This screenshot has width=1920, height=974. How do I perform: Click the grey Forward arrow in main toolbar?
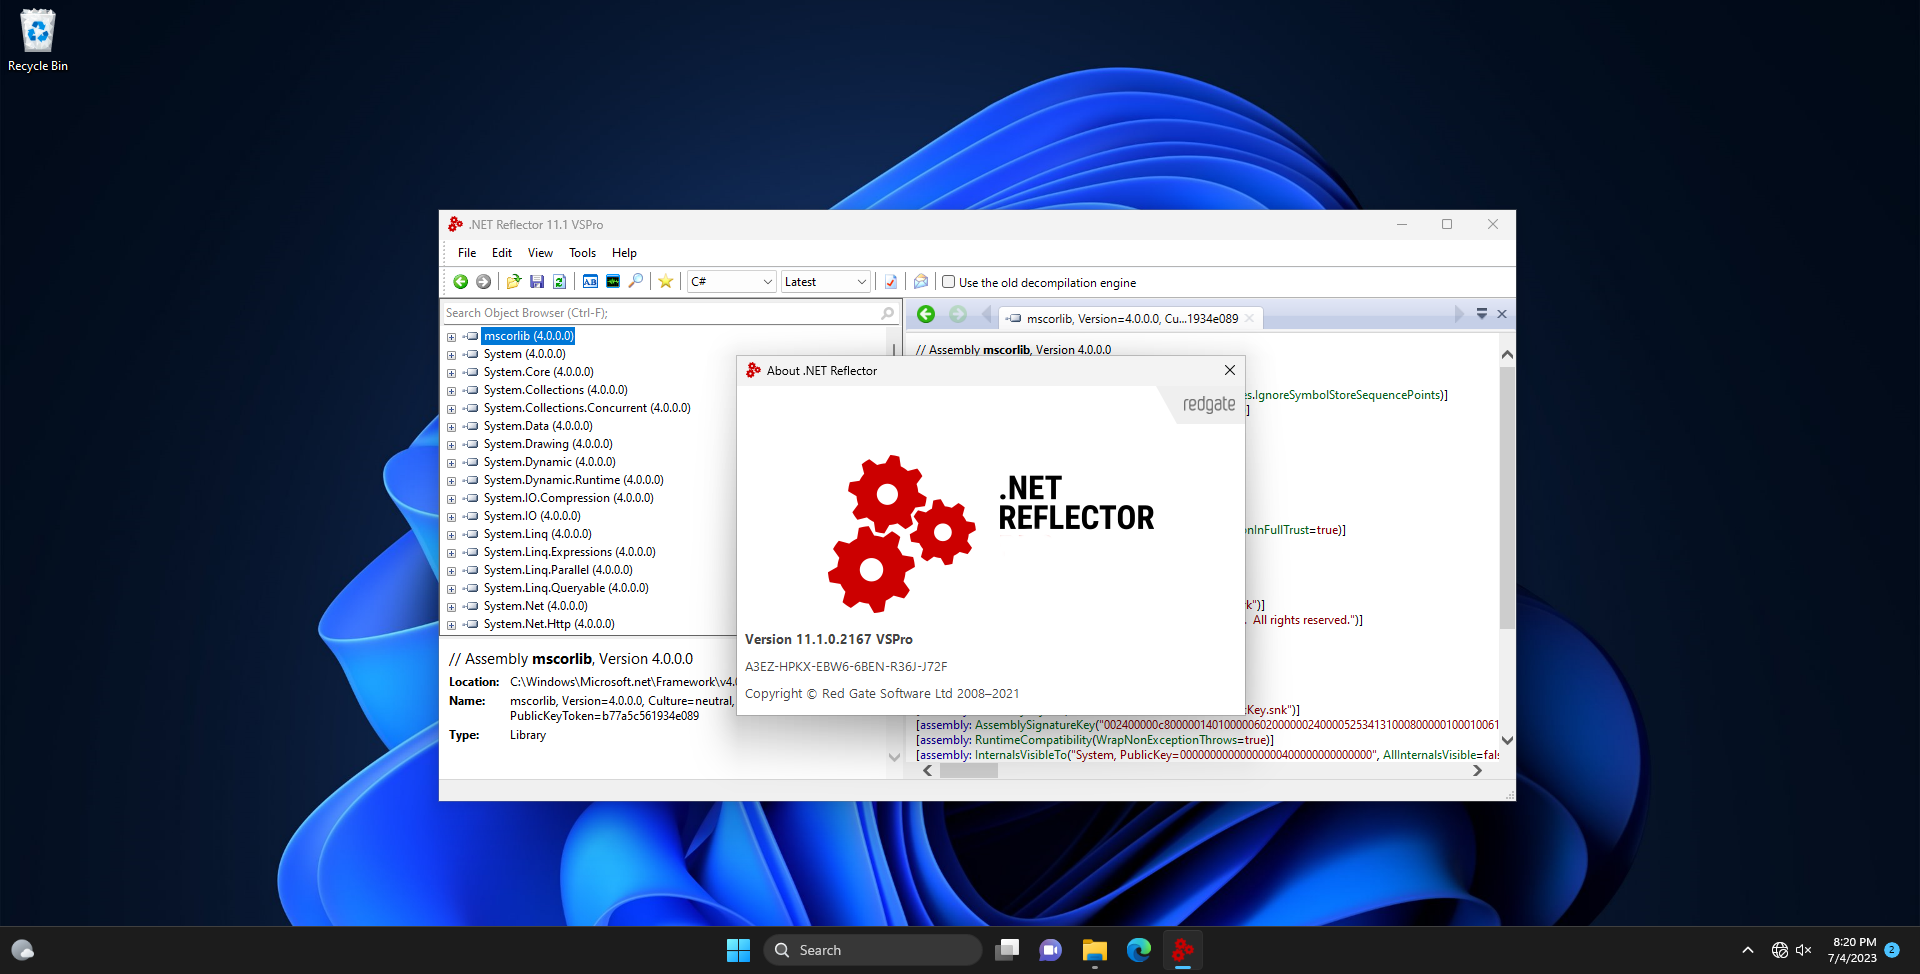click(x=484, y=282)
